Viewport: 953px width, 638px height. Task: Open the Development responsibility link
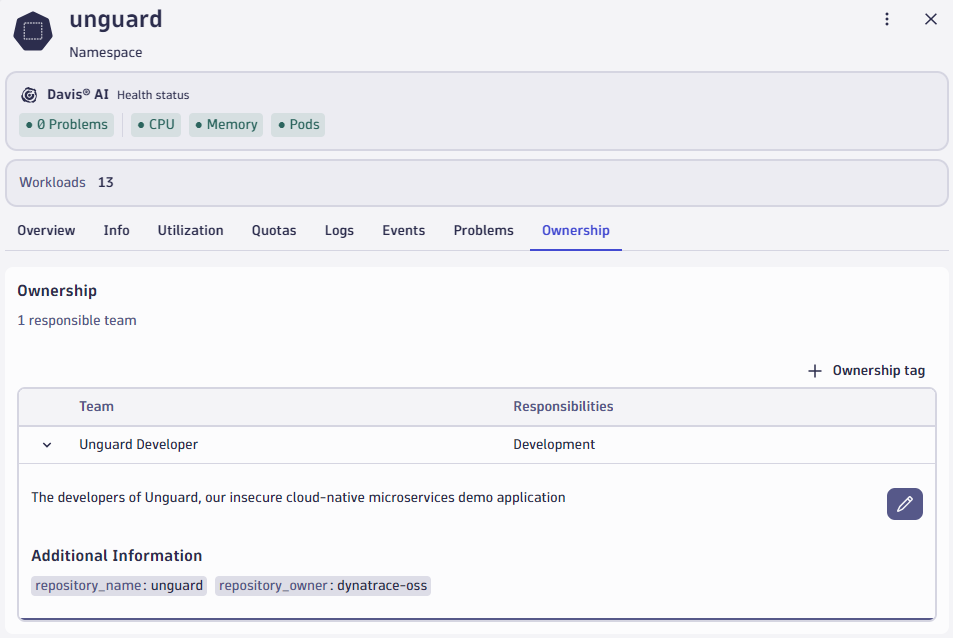tap(554, 444)
